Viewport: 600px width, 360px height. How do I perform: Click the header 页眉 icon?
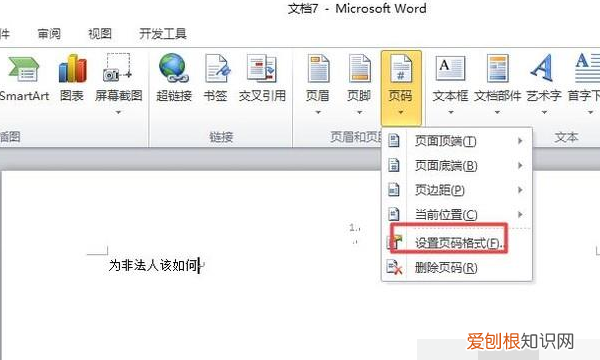tap(318, 69)
